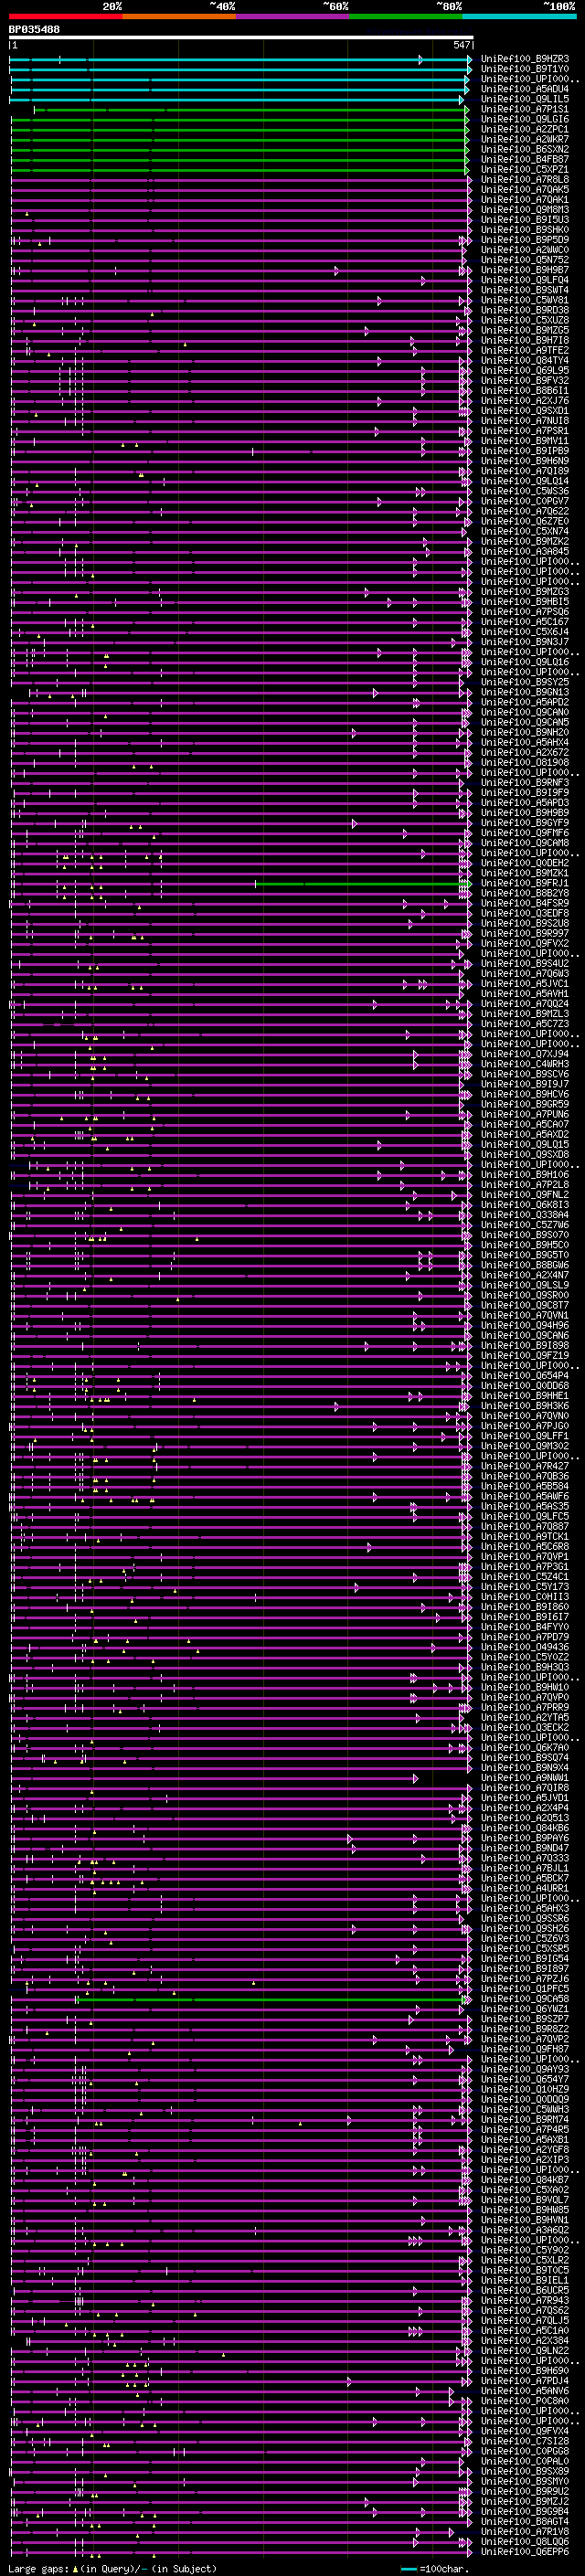Select hit label UniRef100_Q5N752

tap(525, 260)
